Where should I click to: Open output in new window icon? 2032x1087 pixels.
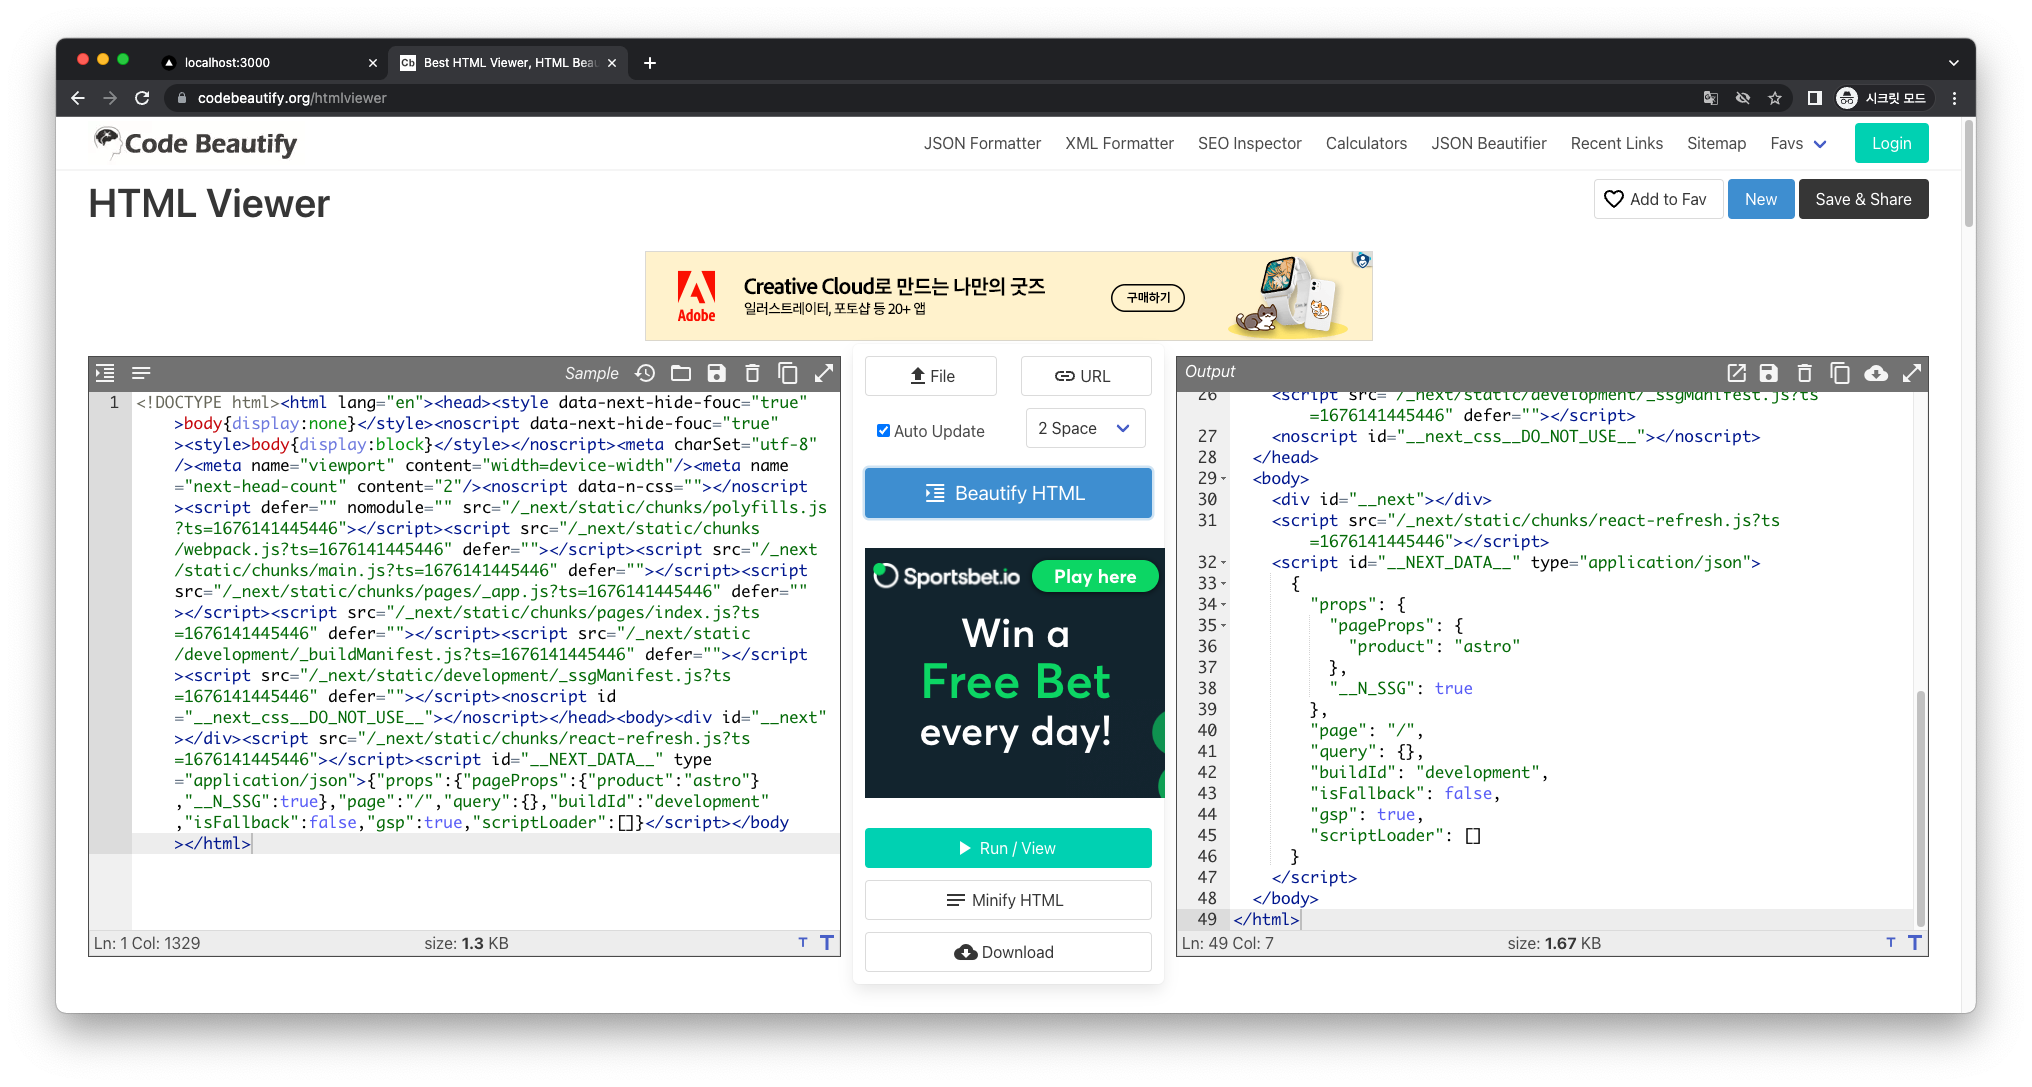1736,373
